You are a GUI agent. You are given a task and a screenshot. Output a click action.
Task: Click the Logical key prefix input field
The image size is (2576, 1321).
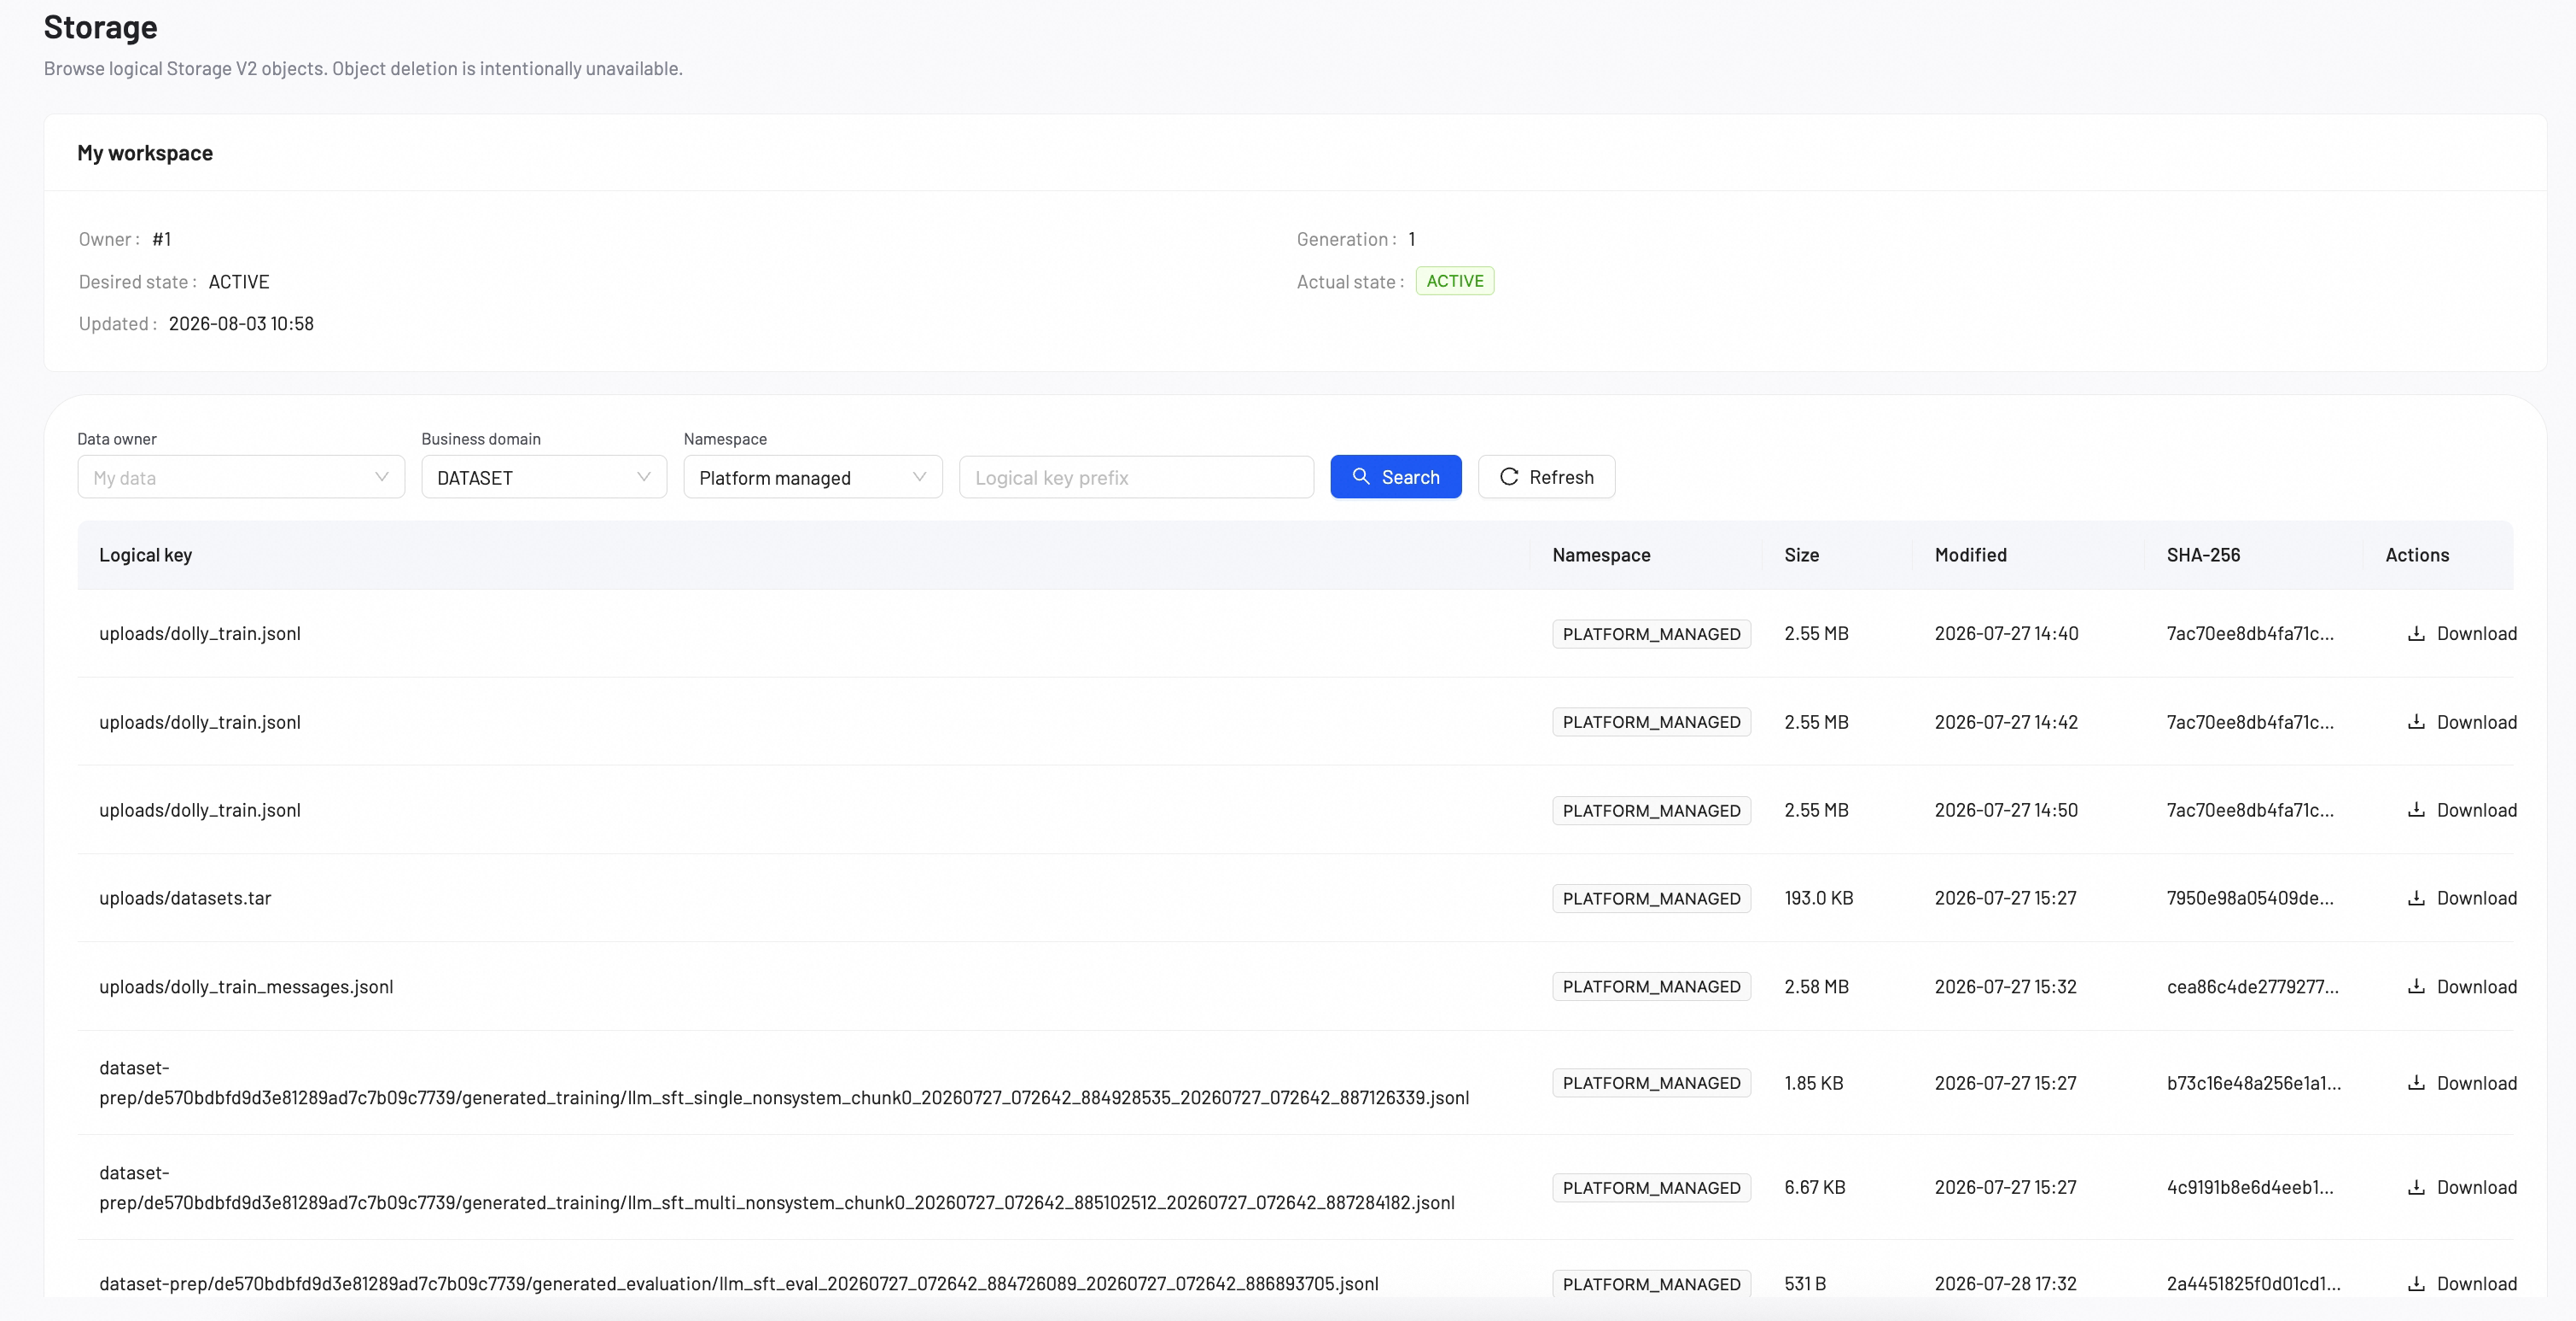click(x=1136, y=477)
